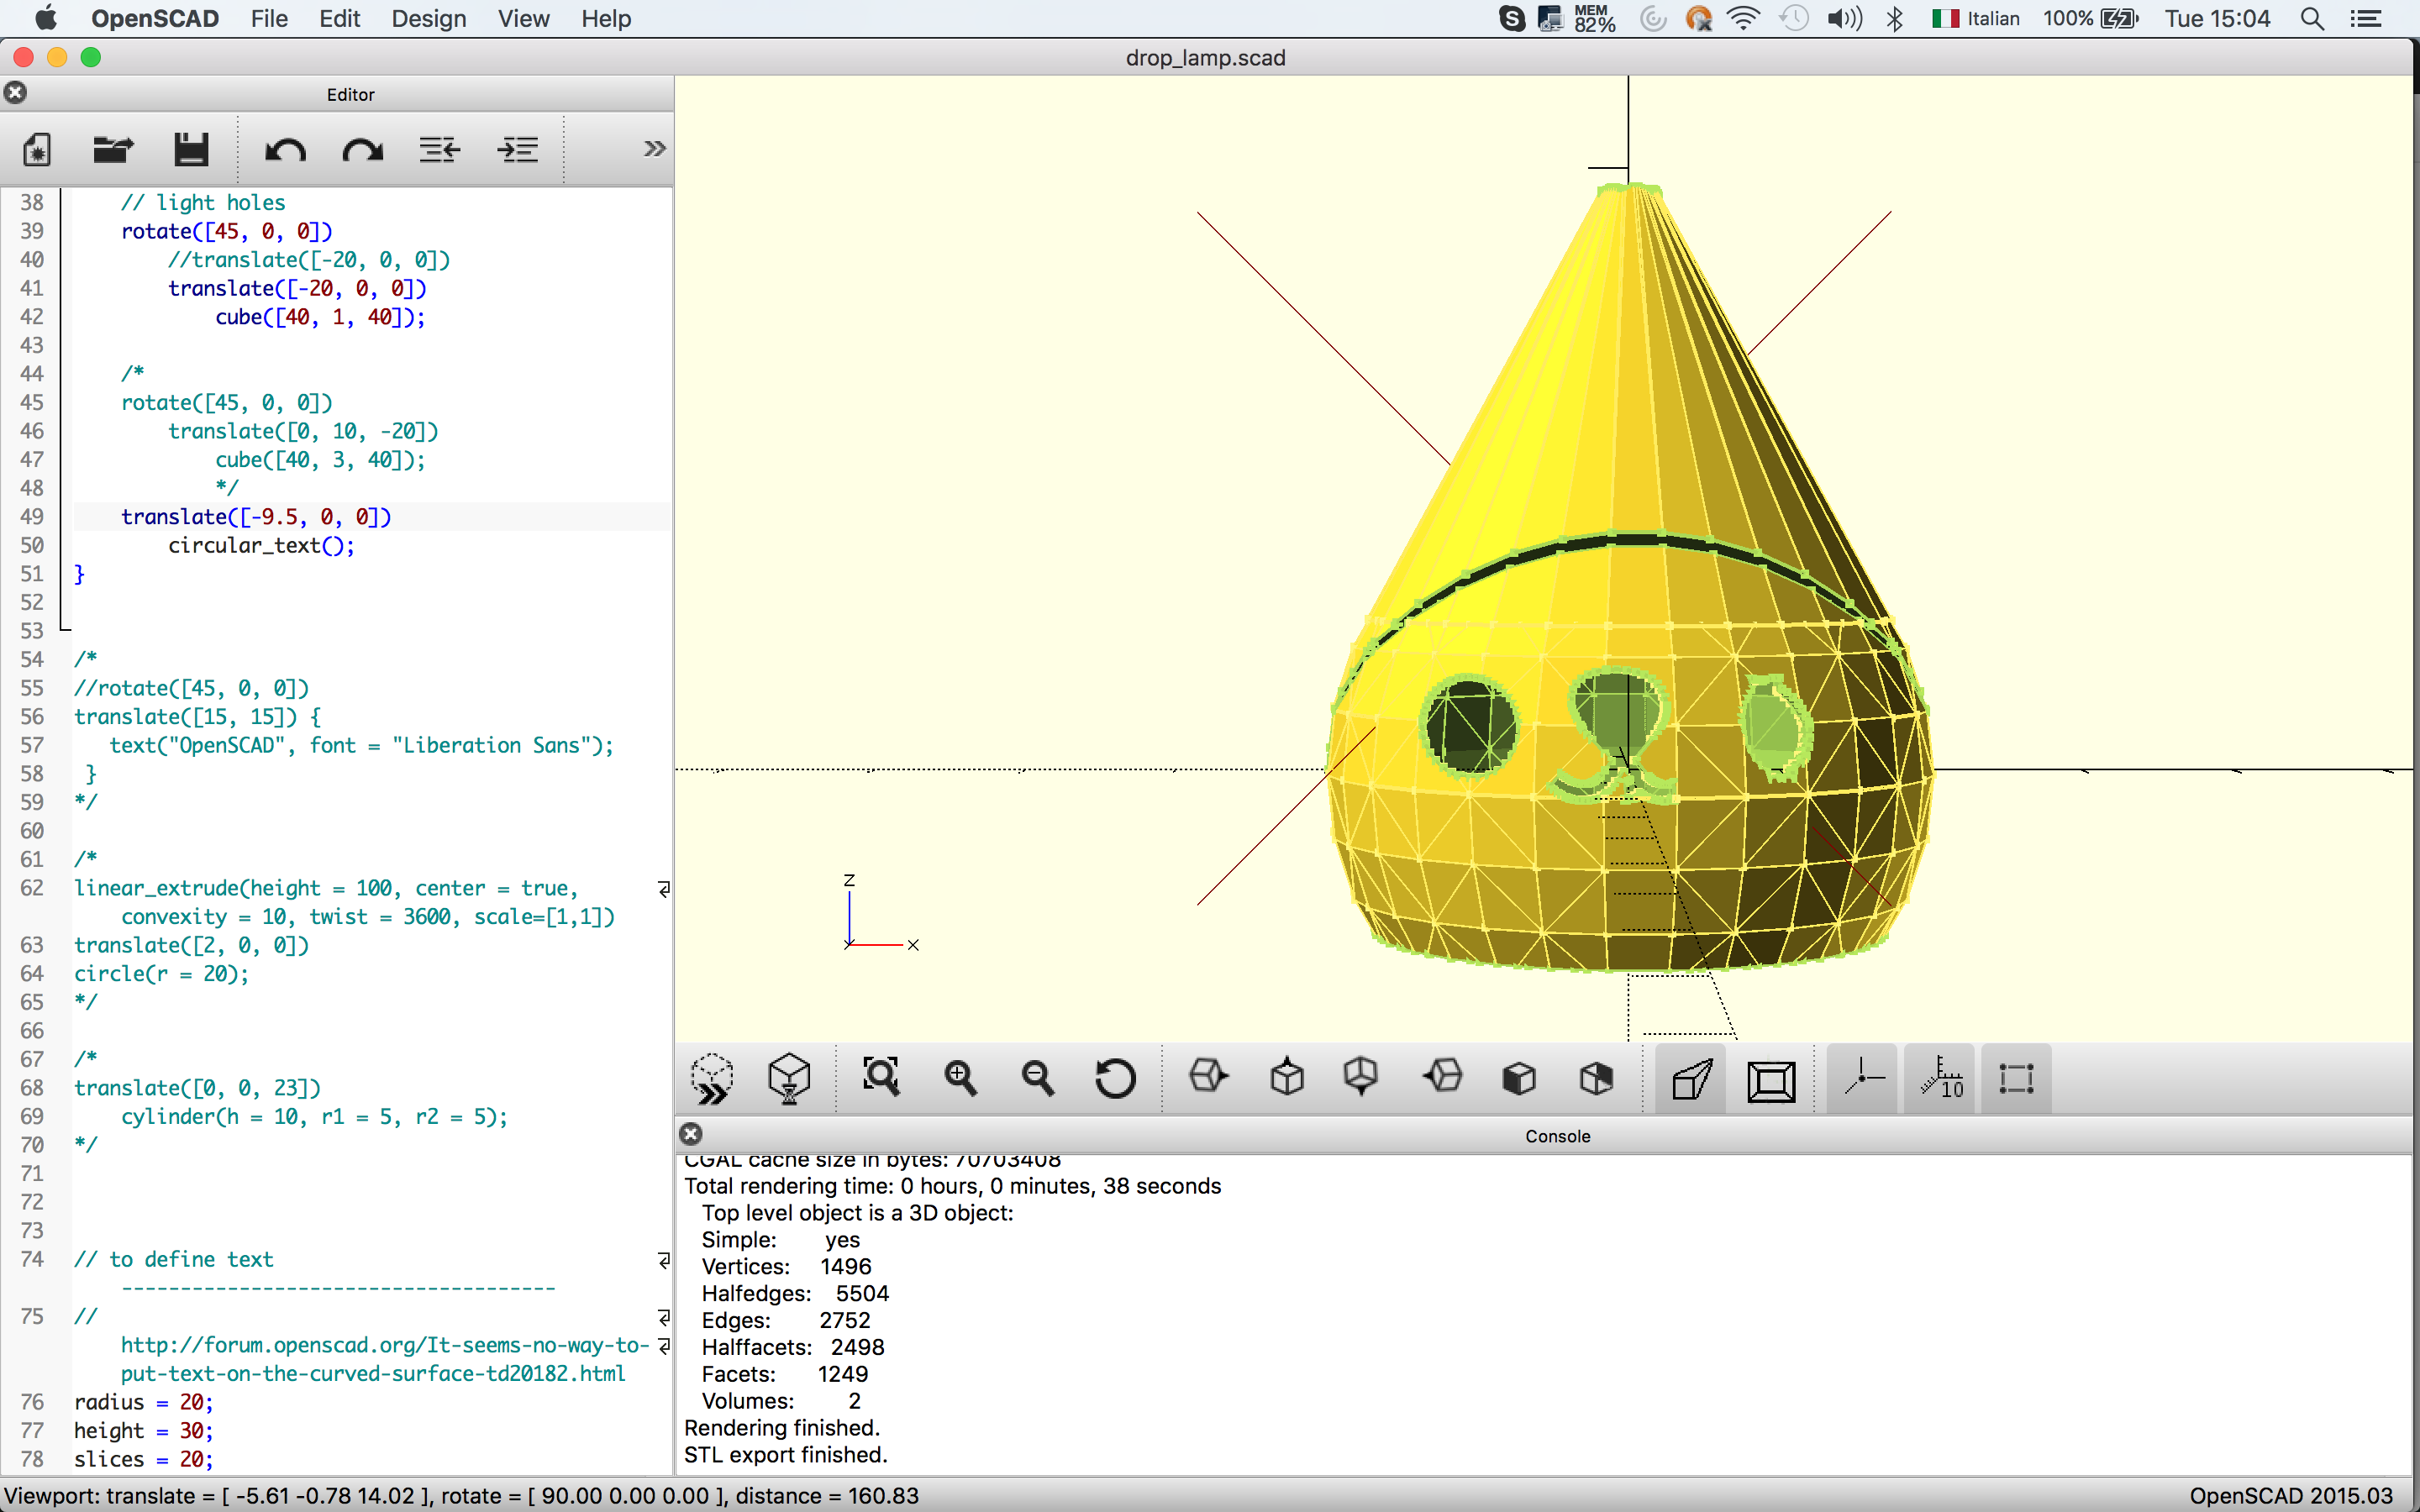Click the Save file floppy icon

point(191,150)
